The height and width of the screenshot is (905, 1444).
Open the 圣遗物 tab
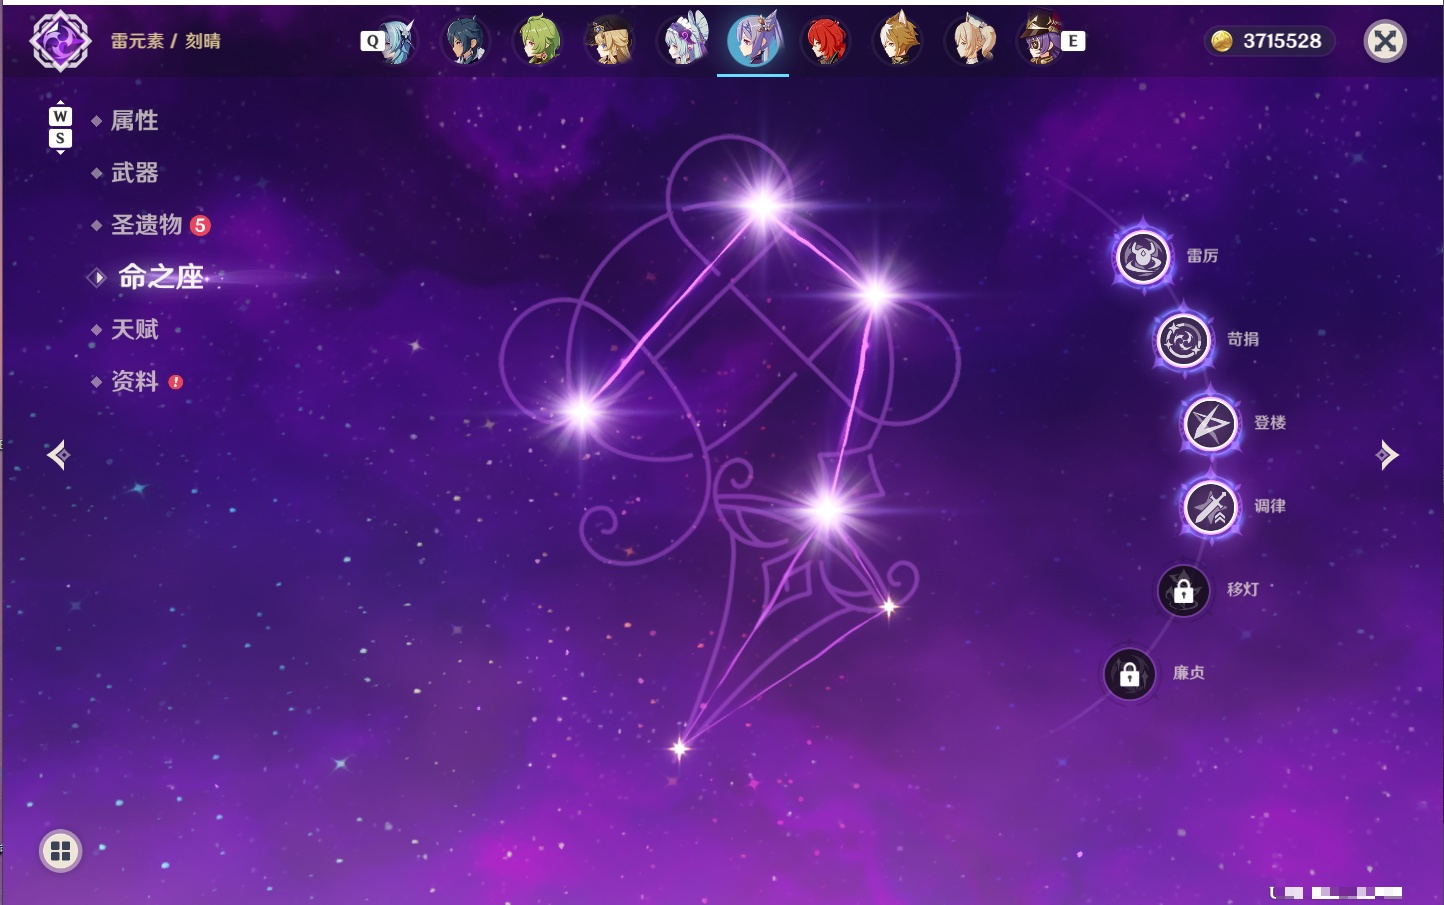pyautogui.click(x=147, y=225)
